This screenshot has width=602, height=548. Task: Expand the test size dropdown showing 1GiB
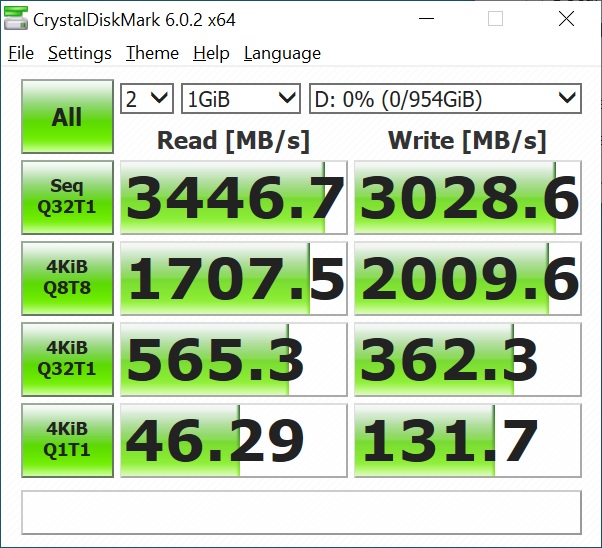(241, 99)
